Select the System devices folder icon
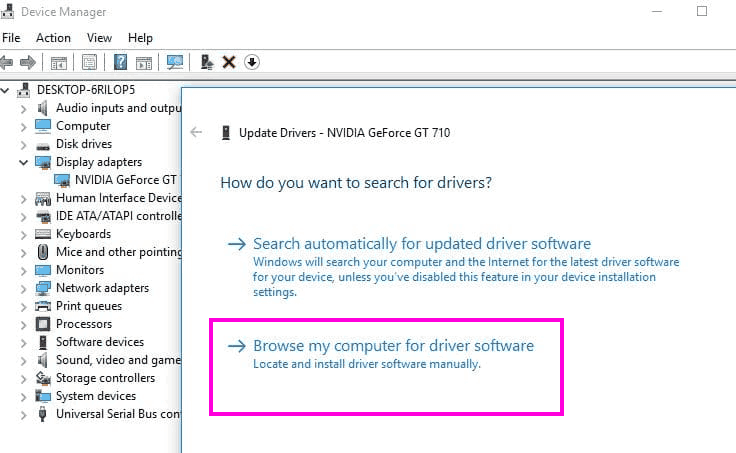This screenshot has height=453, width=736. tap(43, 396)
